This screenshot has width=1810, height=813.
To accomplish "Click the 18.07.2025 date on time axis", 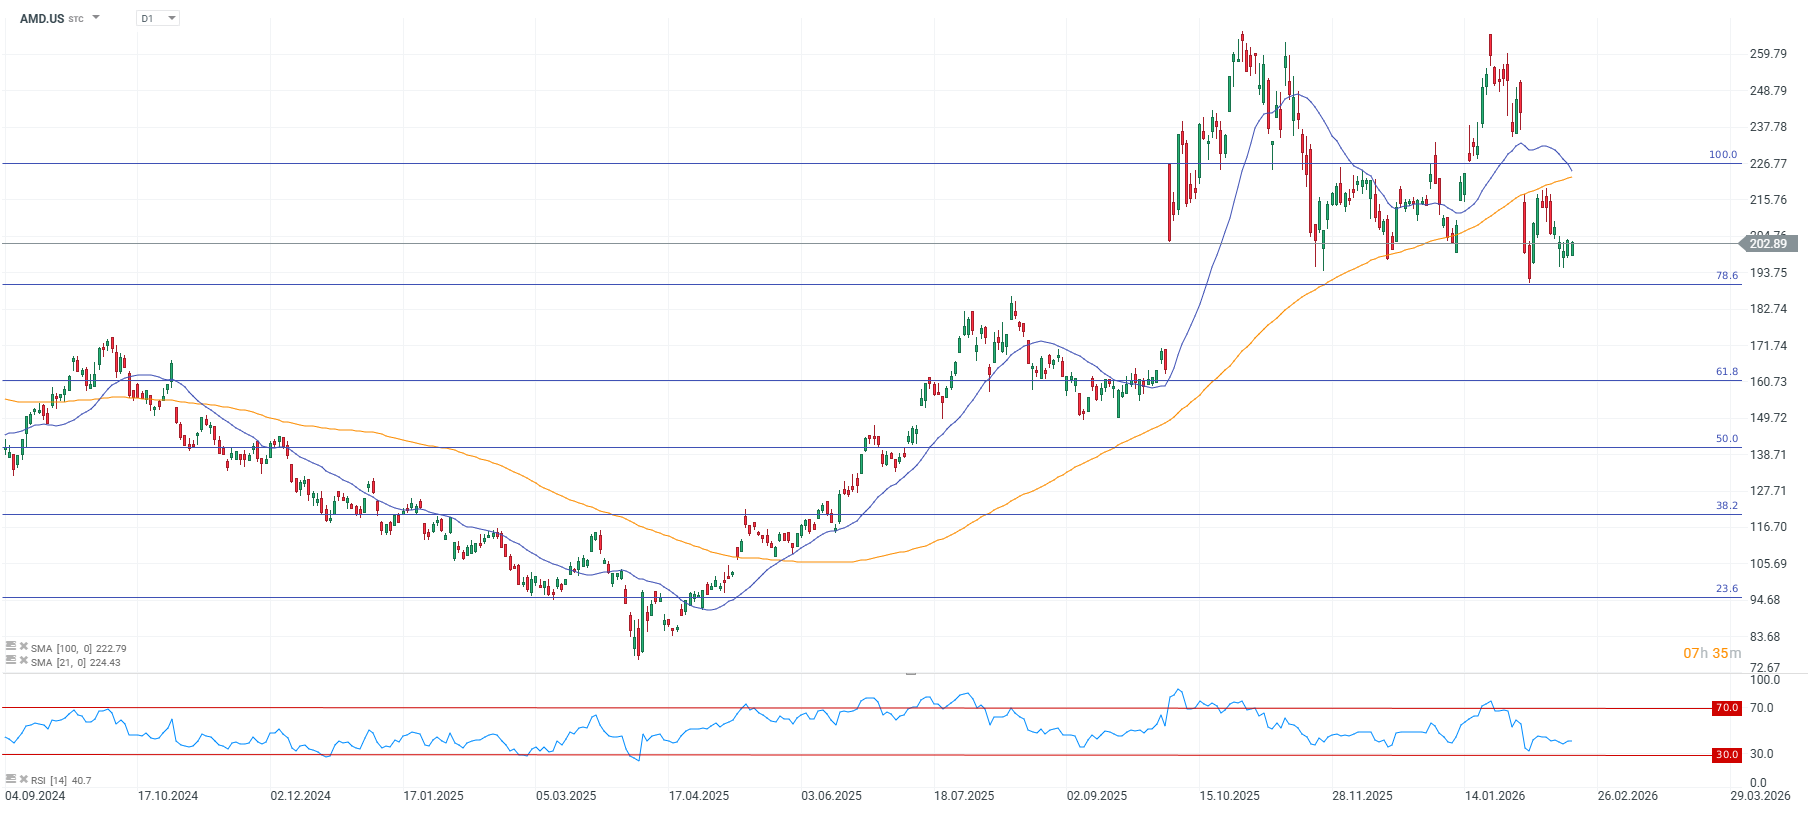I will (x=964, y=796).
